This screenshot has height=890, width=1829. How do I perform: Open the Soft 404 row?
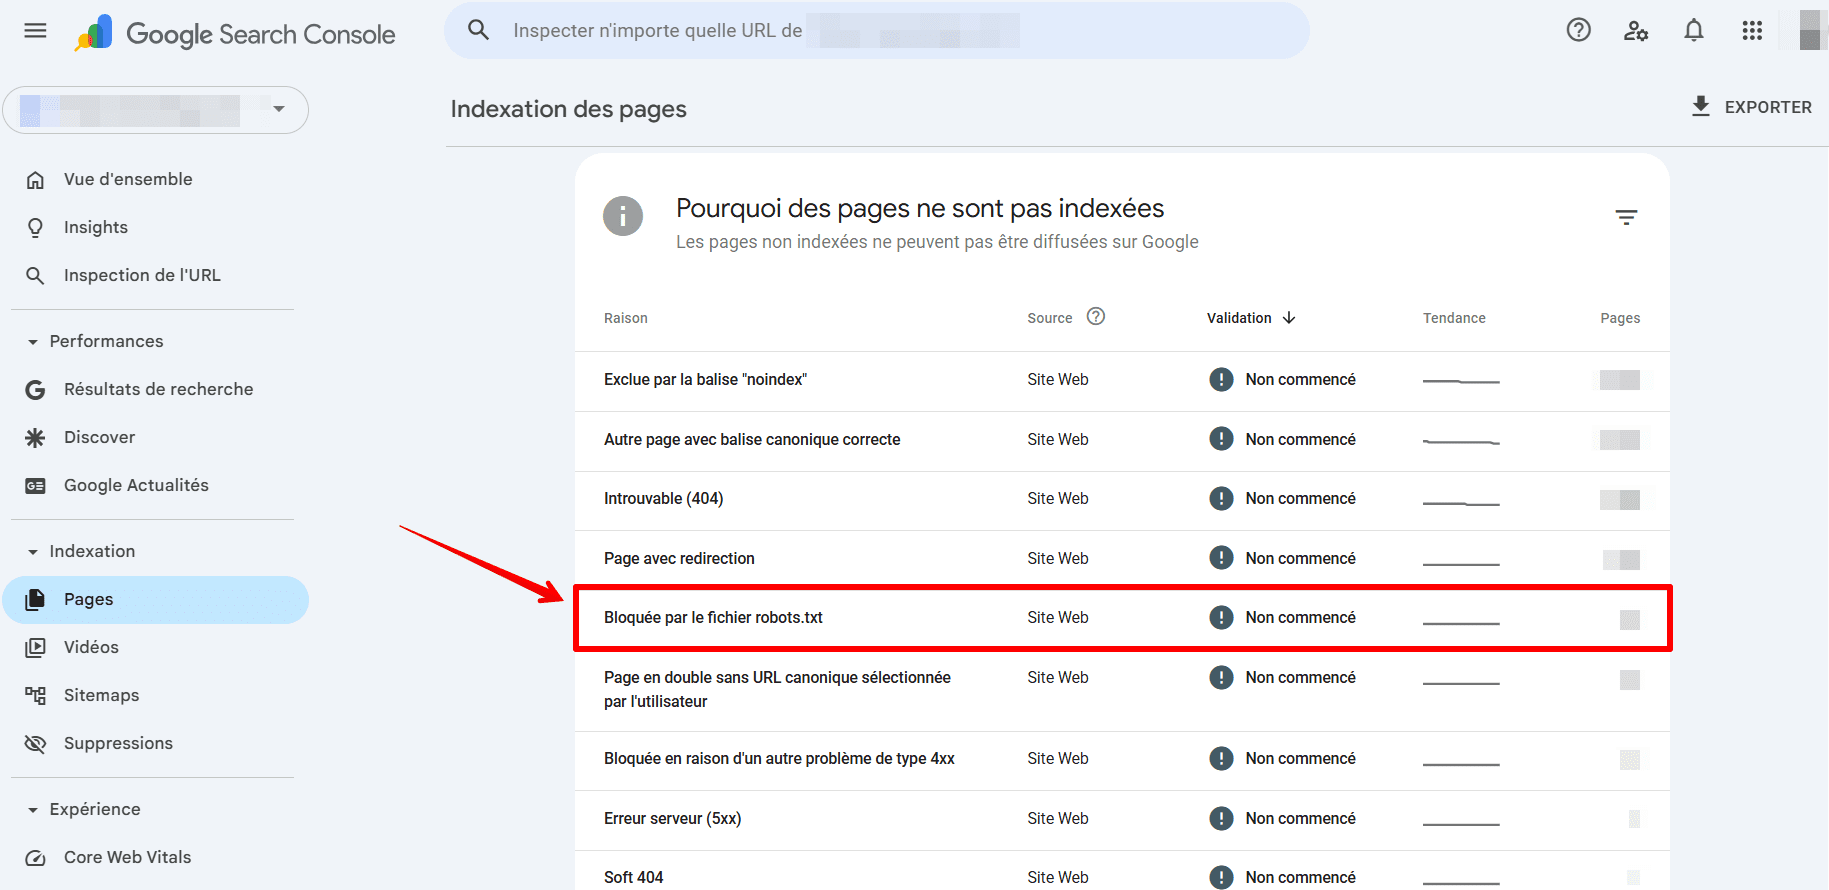[x=1122, y=871]
